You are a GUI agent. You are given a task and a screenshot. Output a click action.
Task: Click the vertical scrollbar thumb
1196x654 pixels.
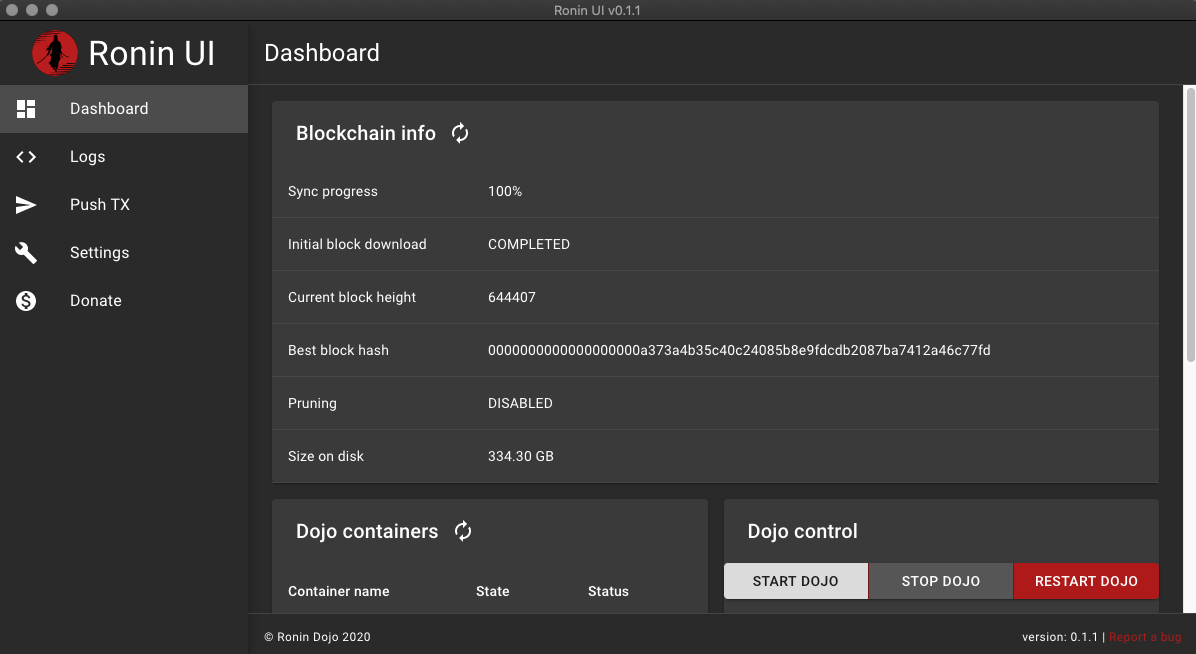pos(1190,225)
